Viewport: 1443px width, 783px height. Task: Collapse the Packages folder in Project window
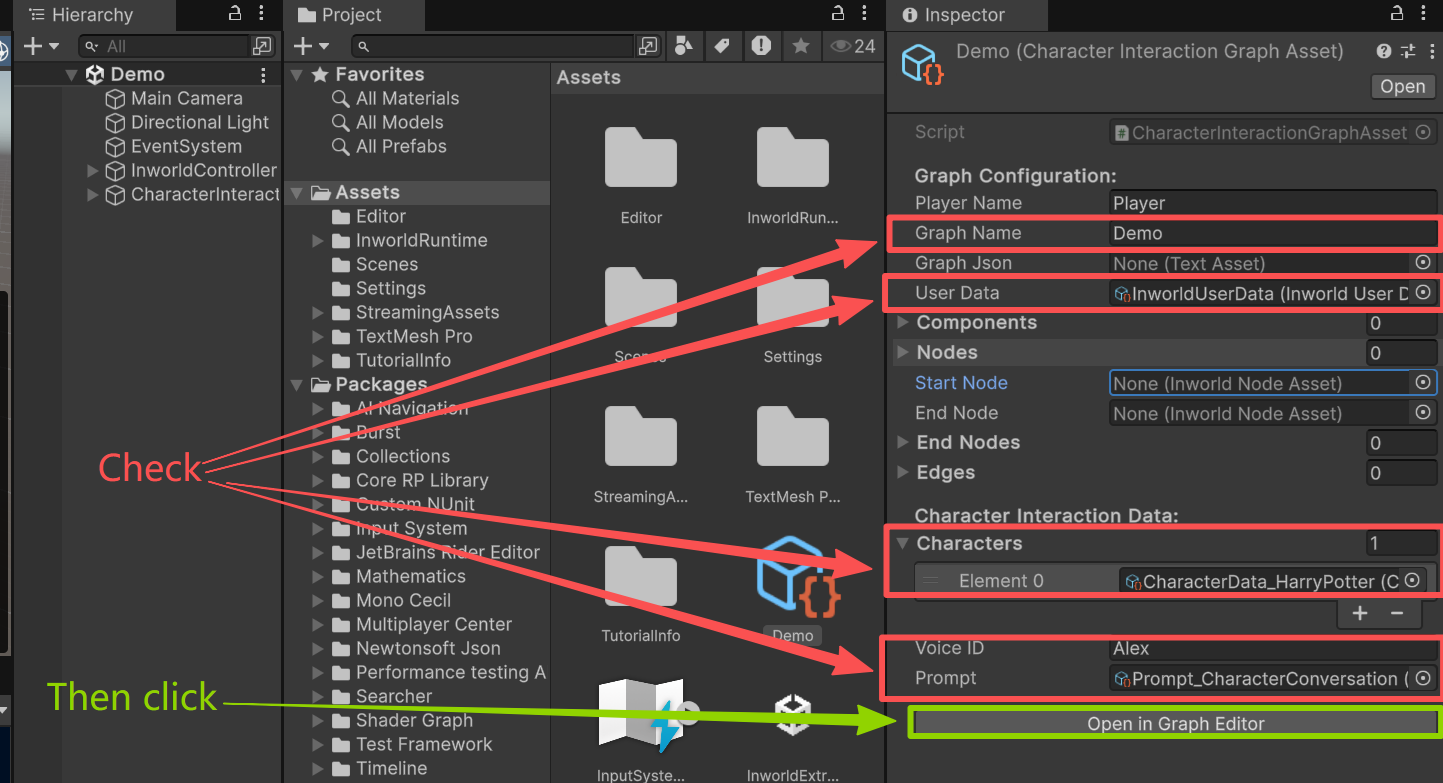coord(296,384)
